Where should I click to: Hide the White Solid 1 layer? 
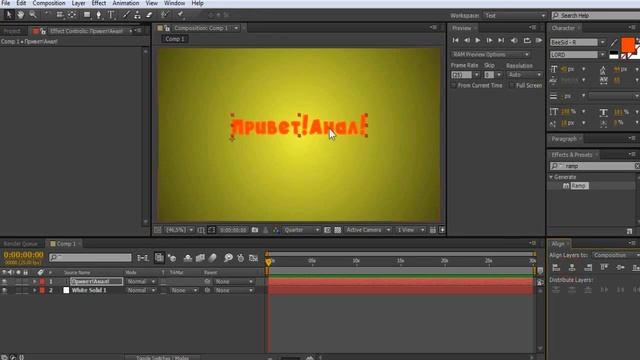(4, 290)
